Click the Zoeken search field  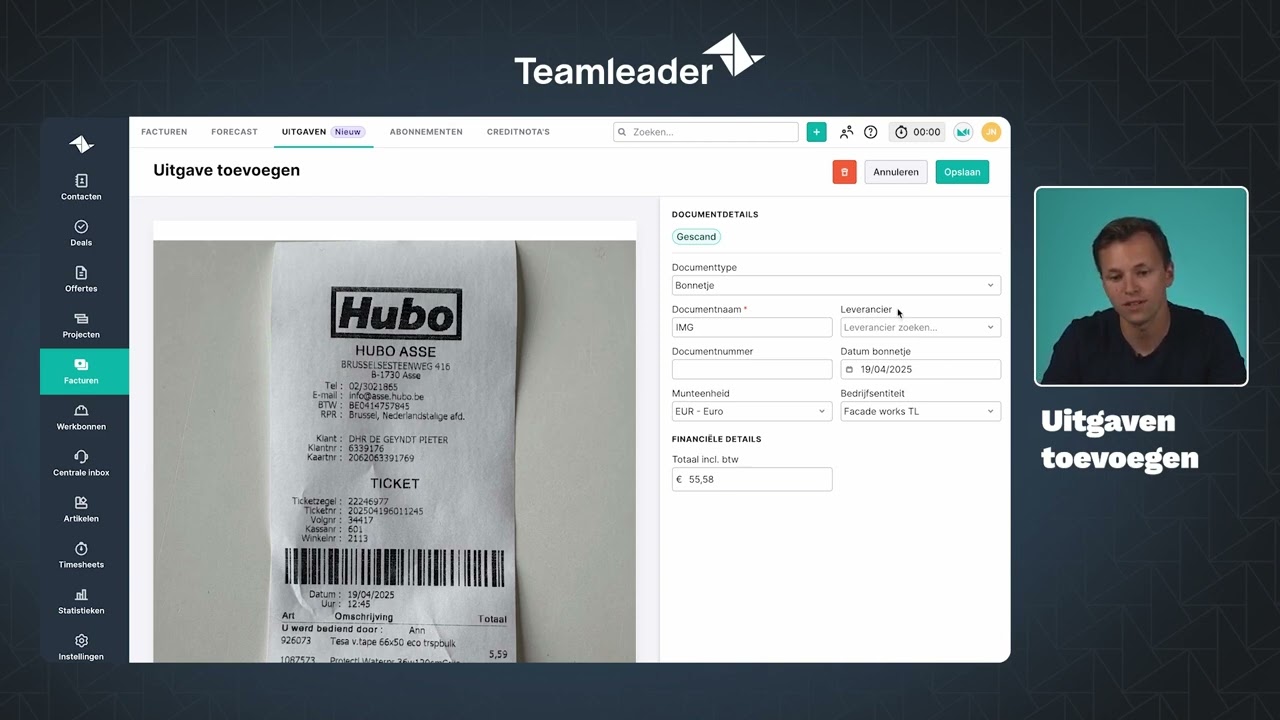click(706, 132)
